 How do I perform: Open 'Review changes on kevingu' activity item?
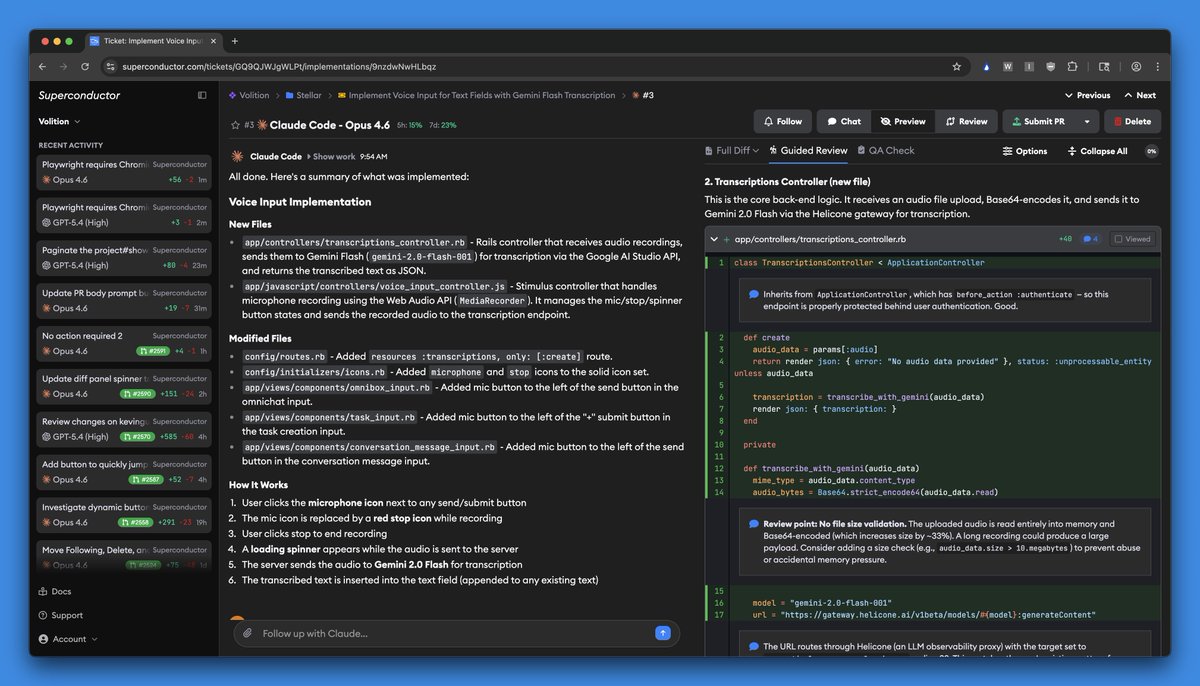click(124, 429)
